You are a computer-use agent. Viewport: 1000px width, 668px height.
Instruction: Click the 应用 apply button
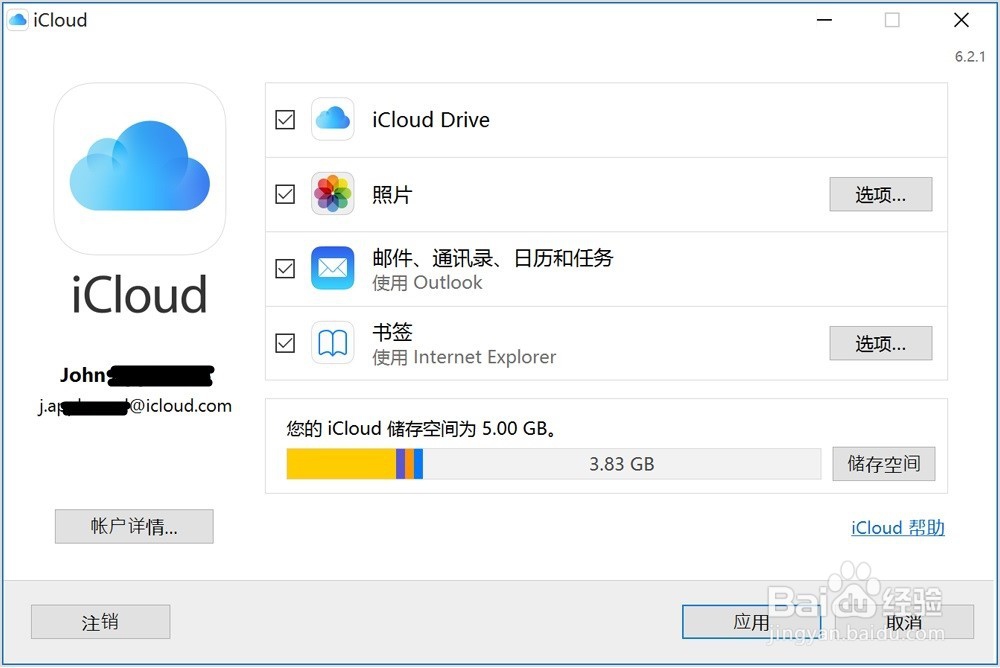[x=751, y=622]
